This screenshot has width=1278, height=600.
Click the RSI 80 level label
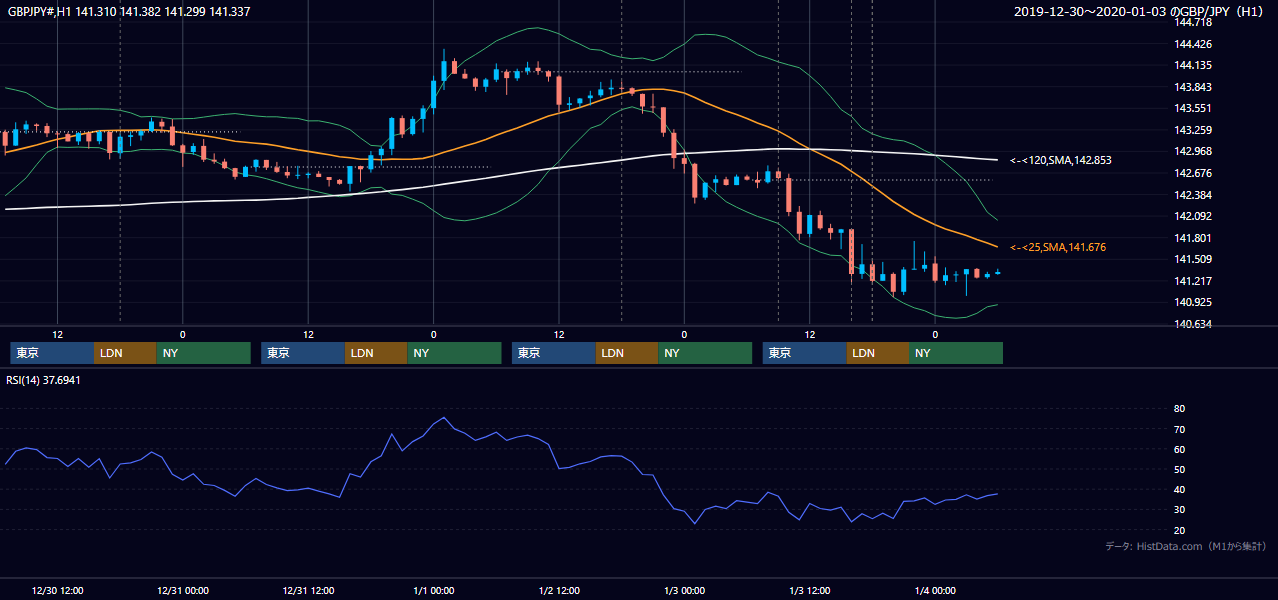click(x=1179, y=409)
